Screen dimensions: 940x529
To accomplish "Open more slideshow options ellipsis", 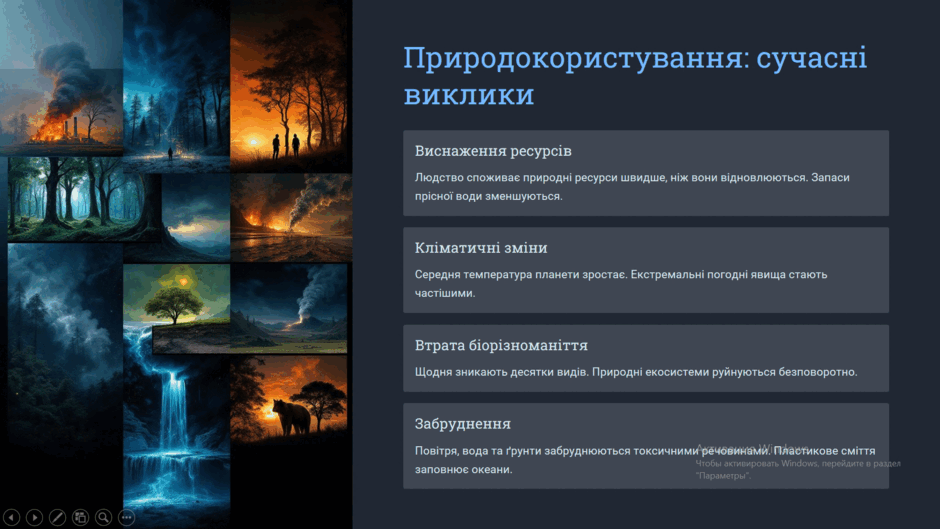I will click(126, 517).
